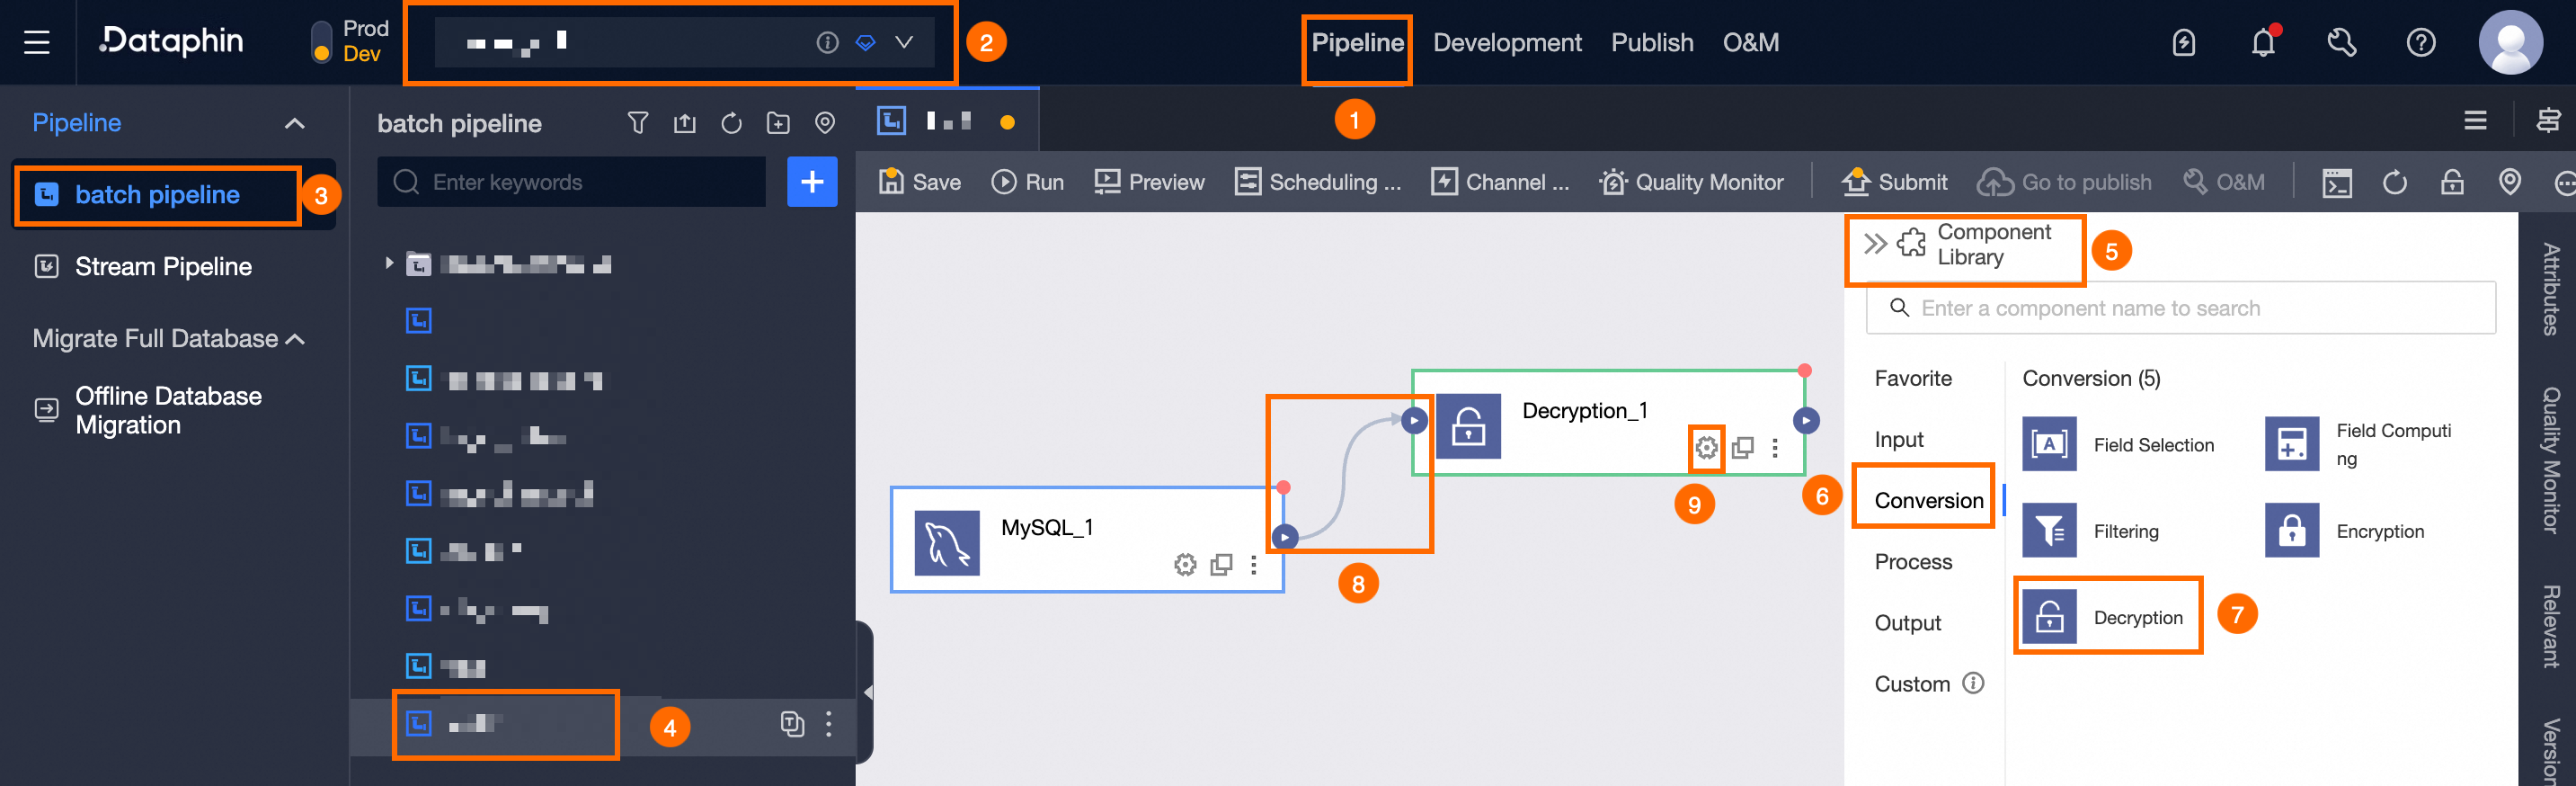Select the MySQL_1 node on canvas
The height and width of the screenshot is (786, 2576).
pyautogui.click(x=1087, y=540)
